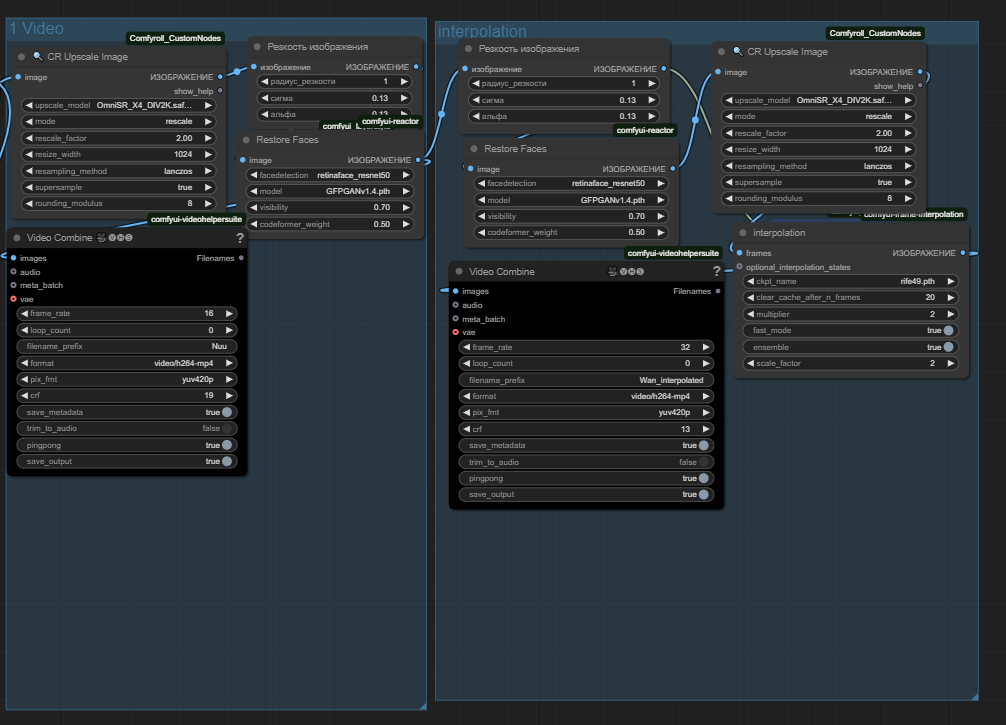Click codeformer_weight value in interpolation Restore Faces
The width and height of the screenshot is (1006, 725).
point(636,232)
